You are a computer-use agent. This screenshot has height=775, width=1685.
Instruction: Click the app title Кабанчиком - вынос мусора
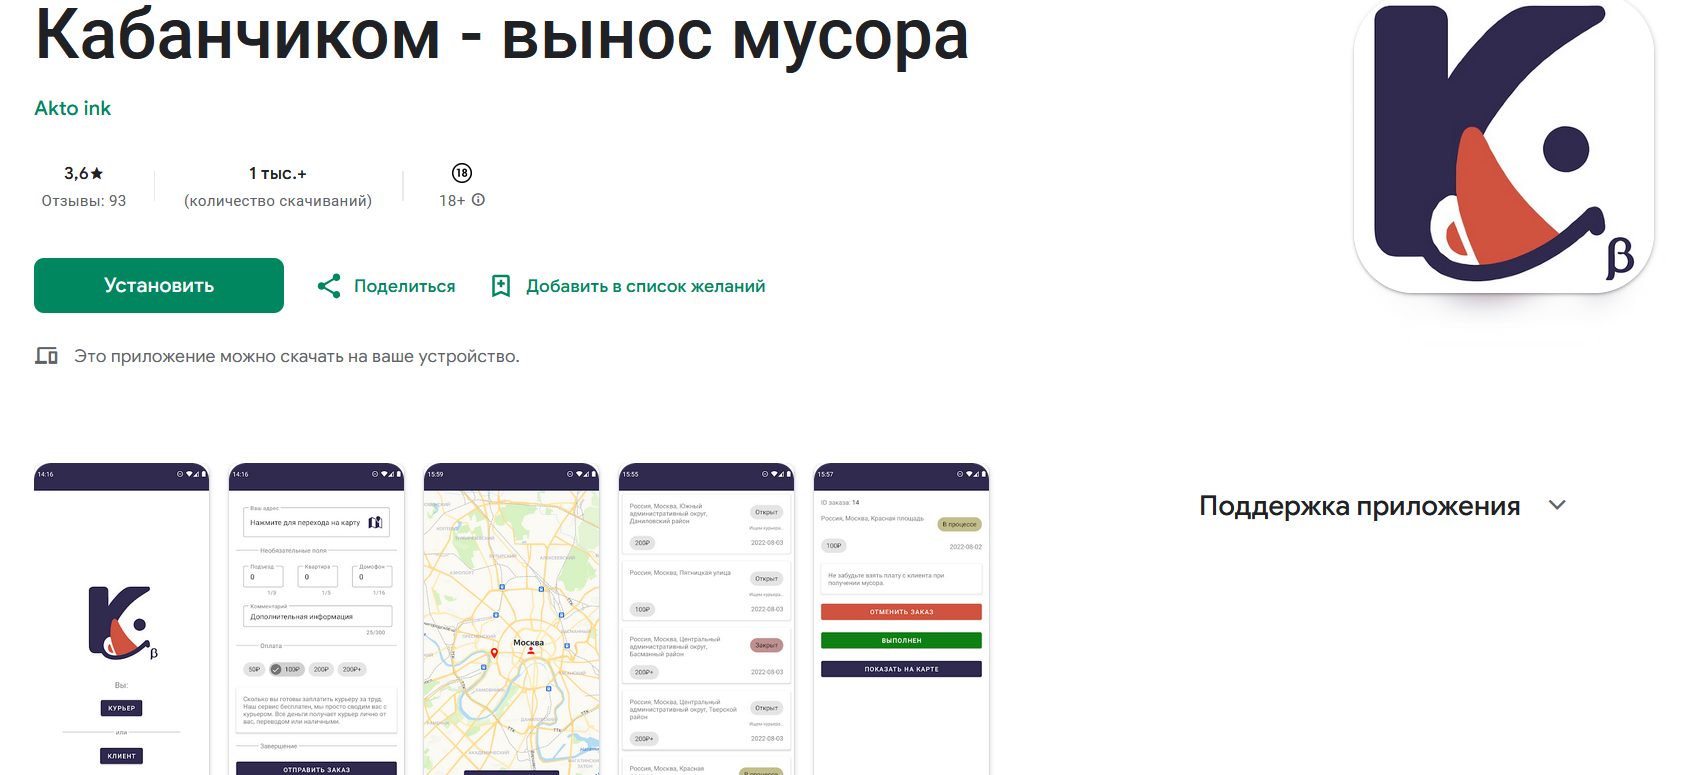coord(502,35)
